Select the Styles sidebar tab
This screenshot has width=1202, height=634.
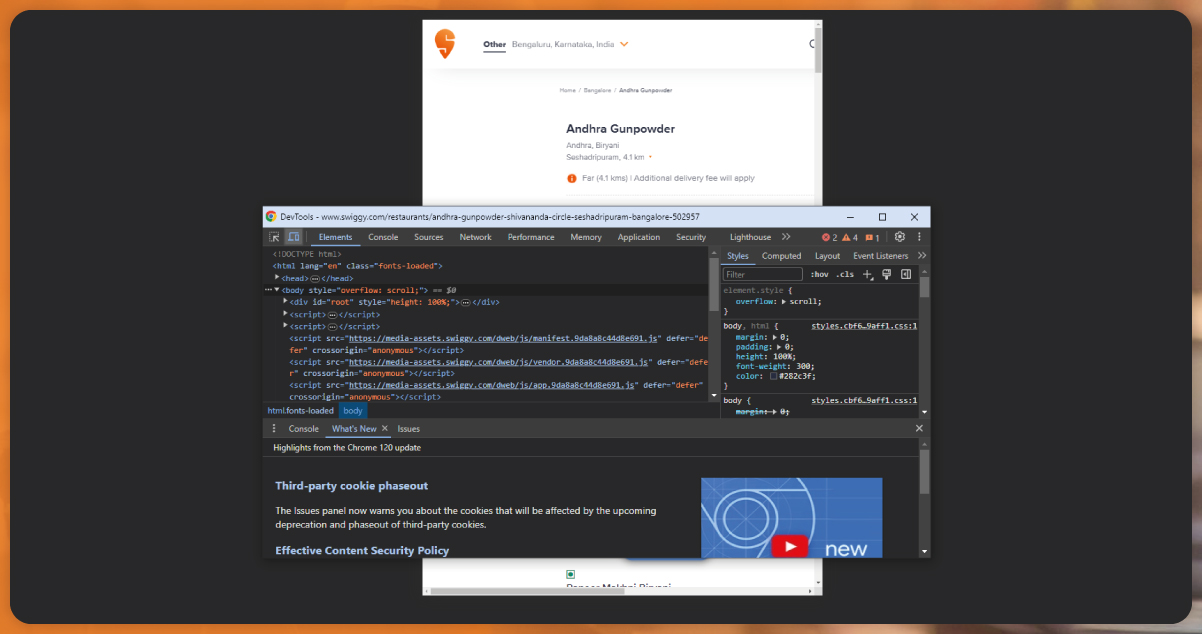[738, 256]
